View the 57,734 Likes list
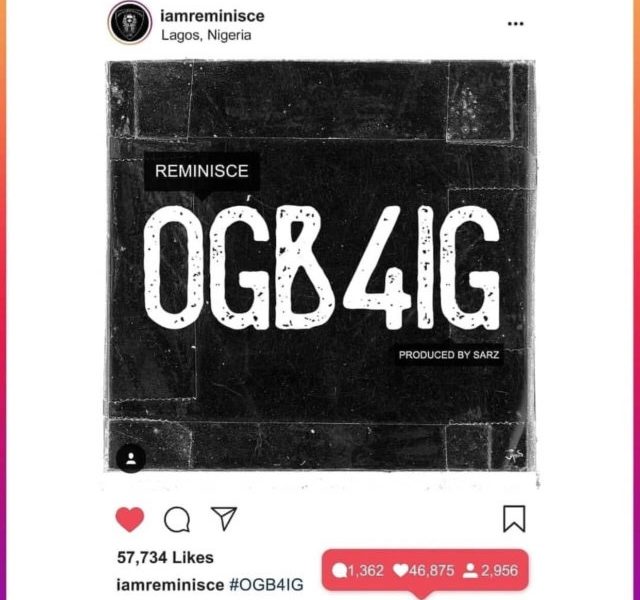 coord(165,558)
